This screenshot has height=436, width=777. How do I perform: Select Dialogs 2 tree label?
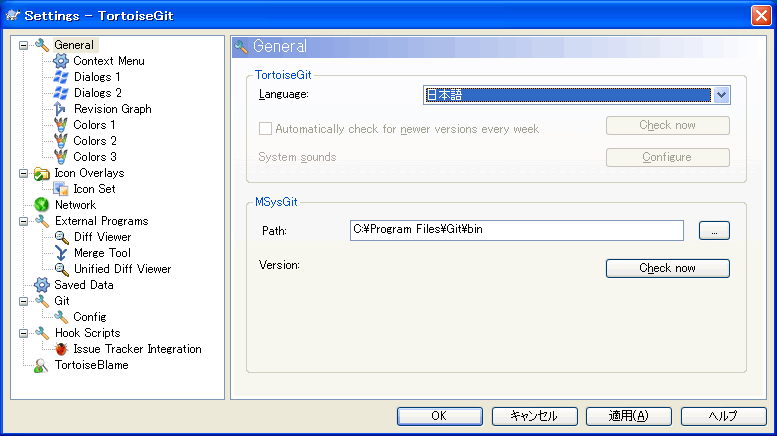(x=98, y=93)
